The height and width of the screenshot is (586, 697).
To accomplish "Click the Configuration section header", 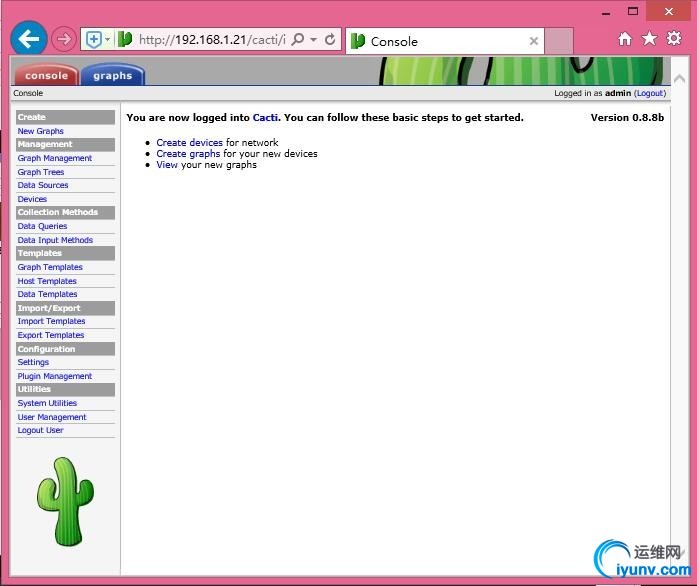I will [65, 349].
